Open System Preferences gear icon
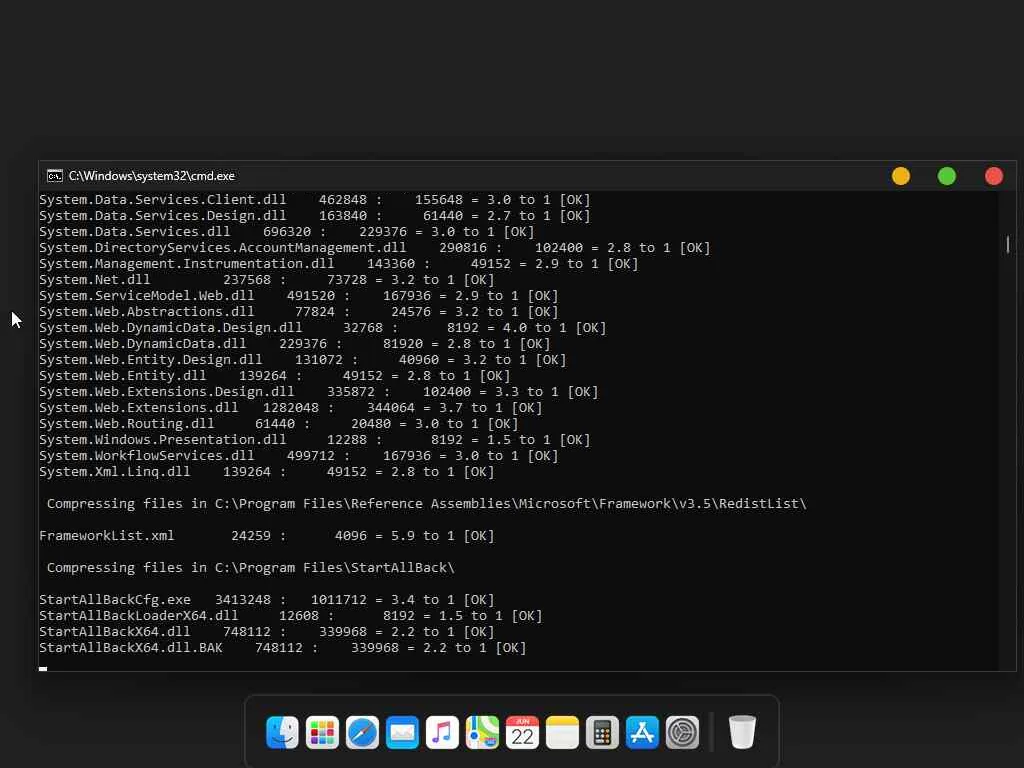 (682, 732)
